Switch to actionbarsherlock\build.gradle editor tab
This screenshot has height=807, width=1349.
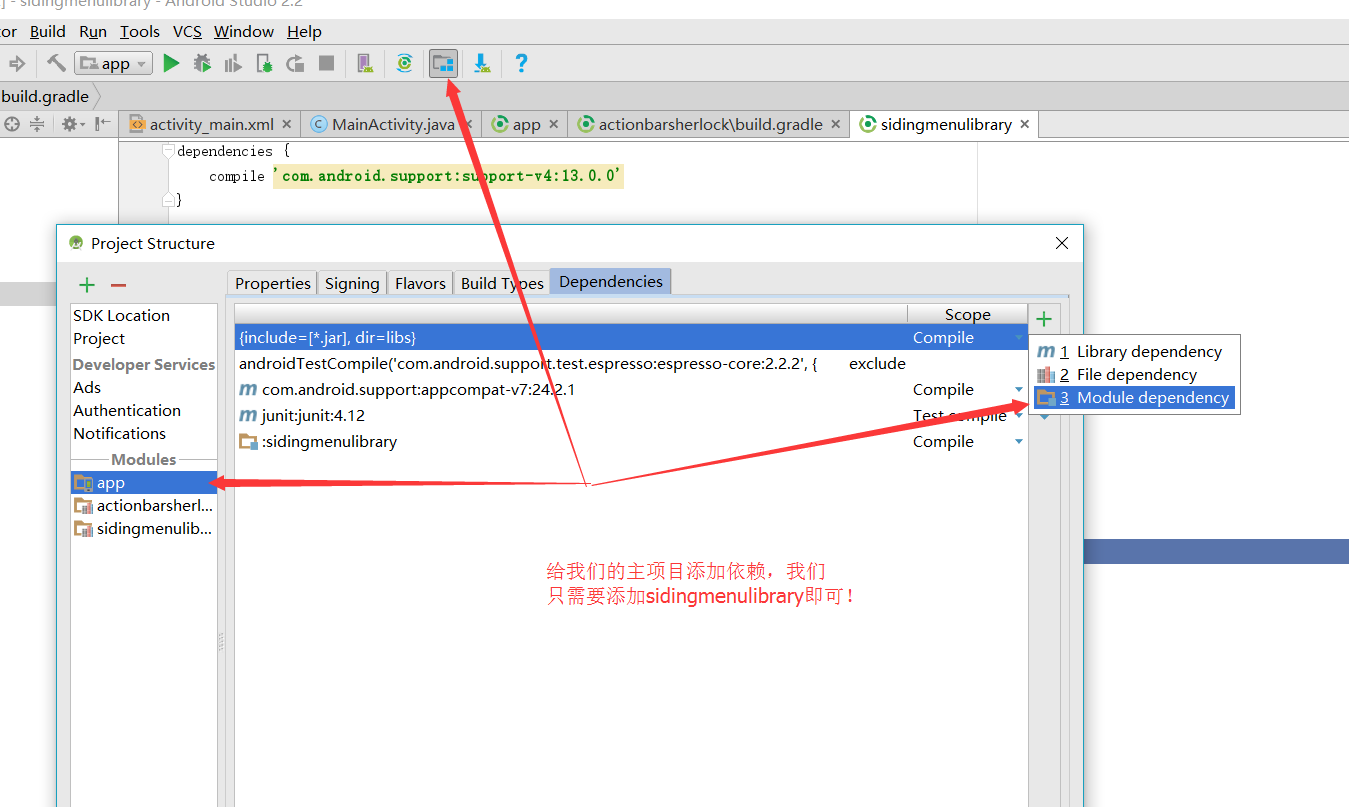click(709, 124)
